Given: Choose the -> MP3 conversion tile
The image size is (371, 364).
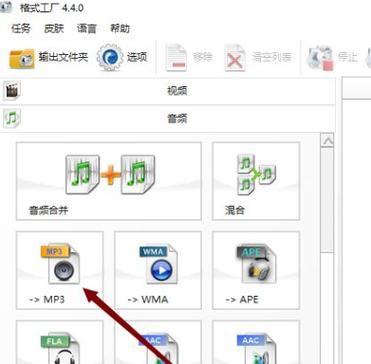Looking at the screenshot, I should (x=60, y=270).
